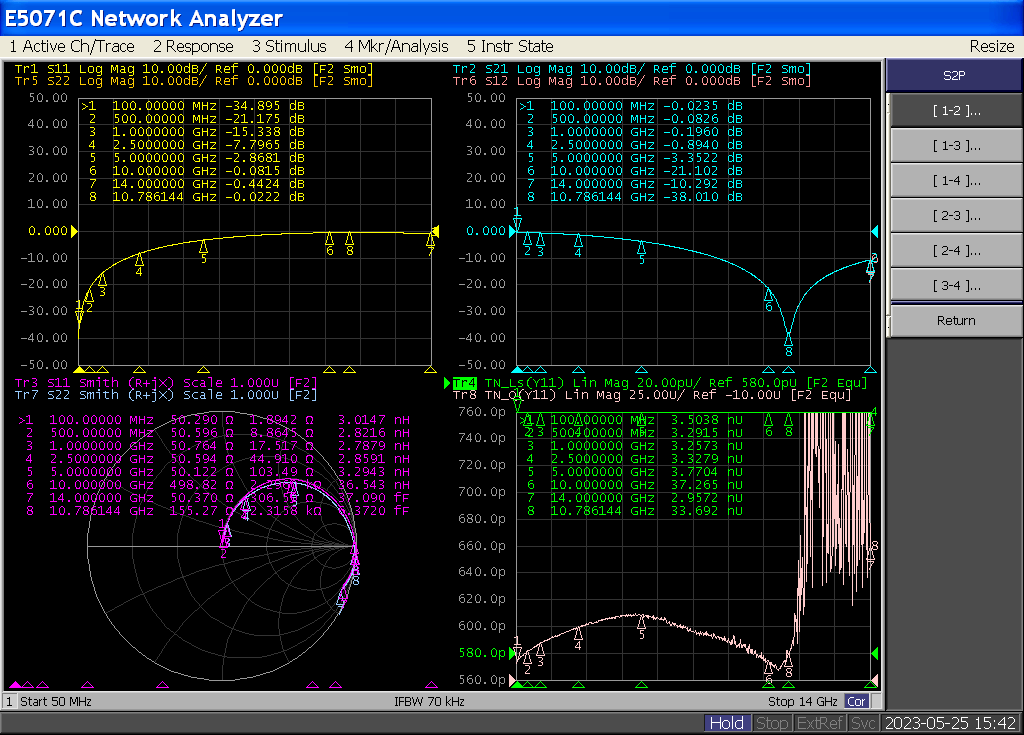This screenshot has width=1024, height=735.
Task: Select the [ 1-3 ]... softkey
Action: pyautogui.click(x=956, y=145)
